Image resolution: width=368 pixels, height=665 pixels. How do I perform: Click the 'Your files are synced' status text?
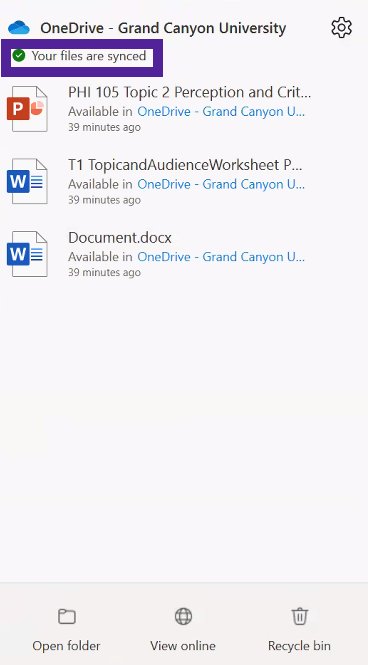89,56
